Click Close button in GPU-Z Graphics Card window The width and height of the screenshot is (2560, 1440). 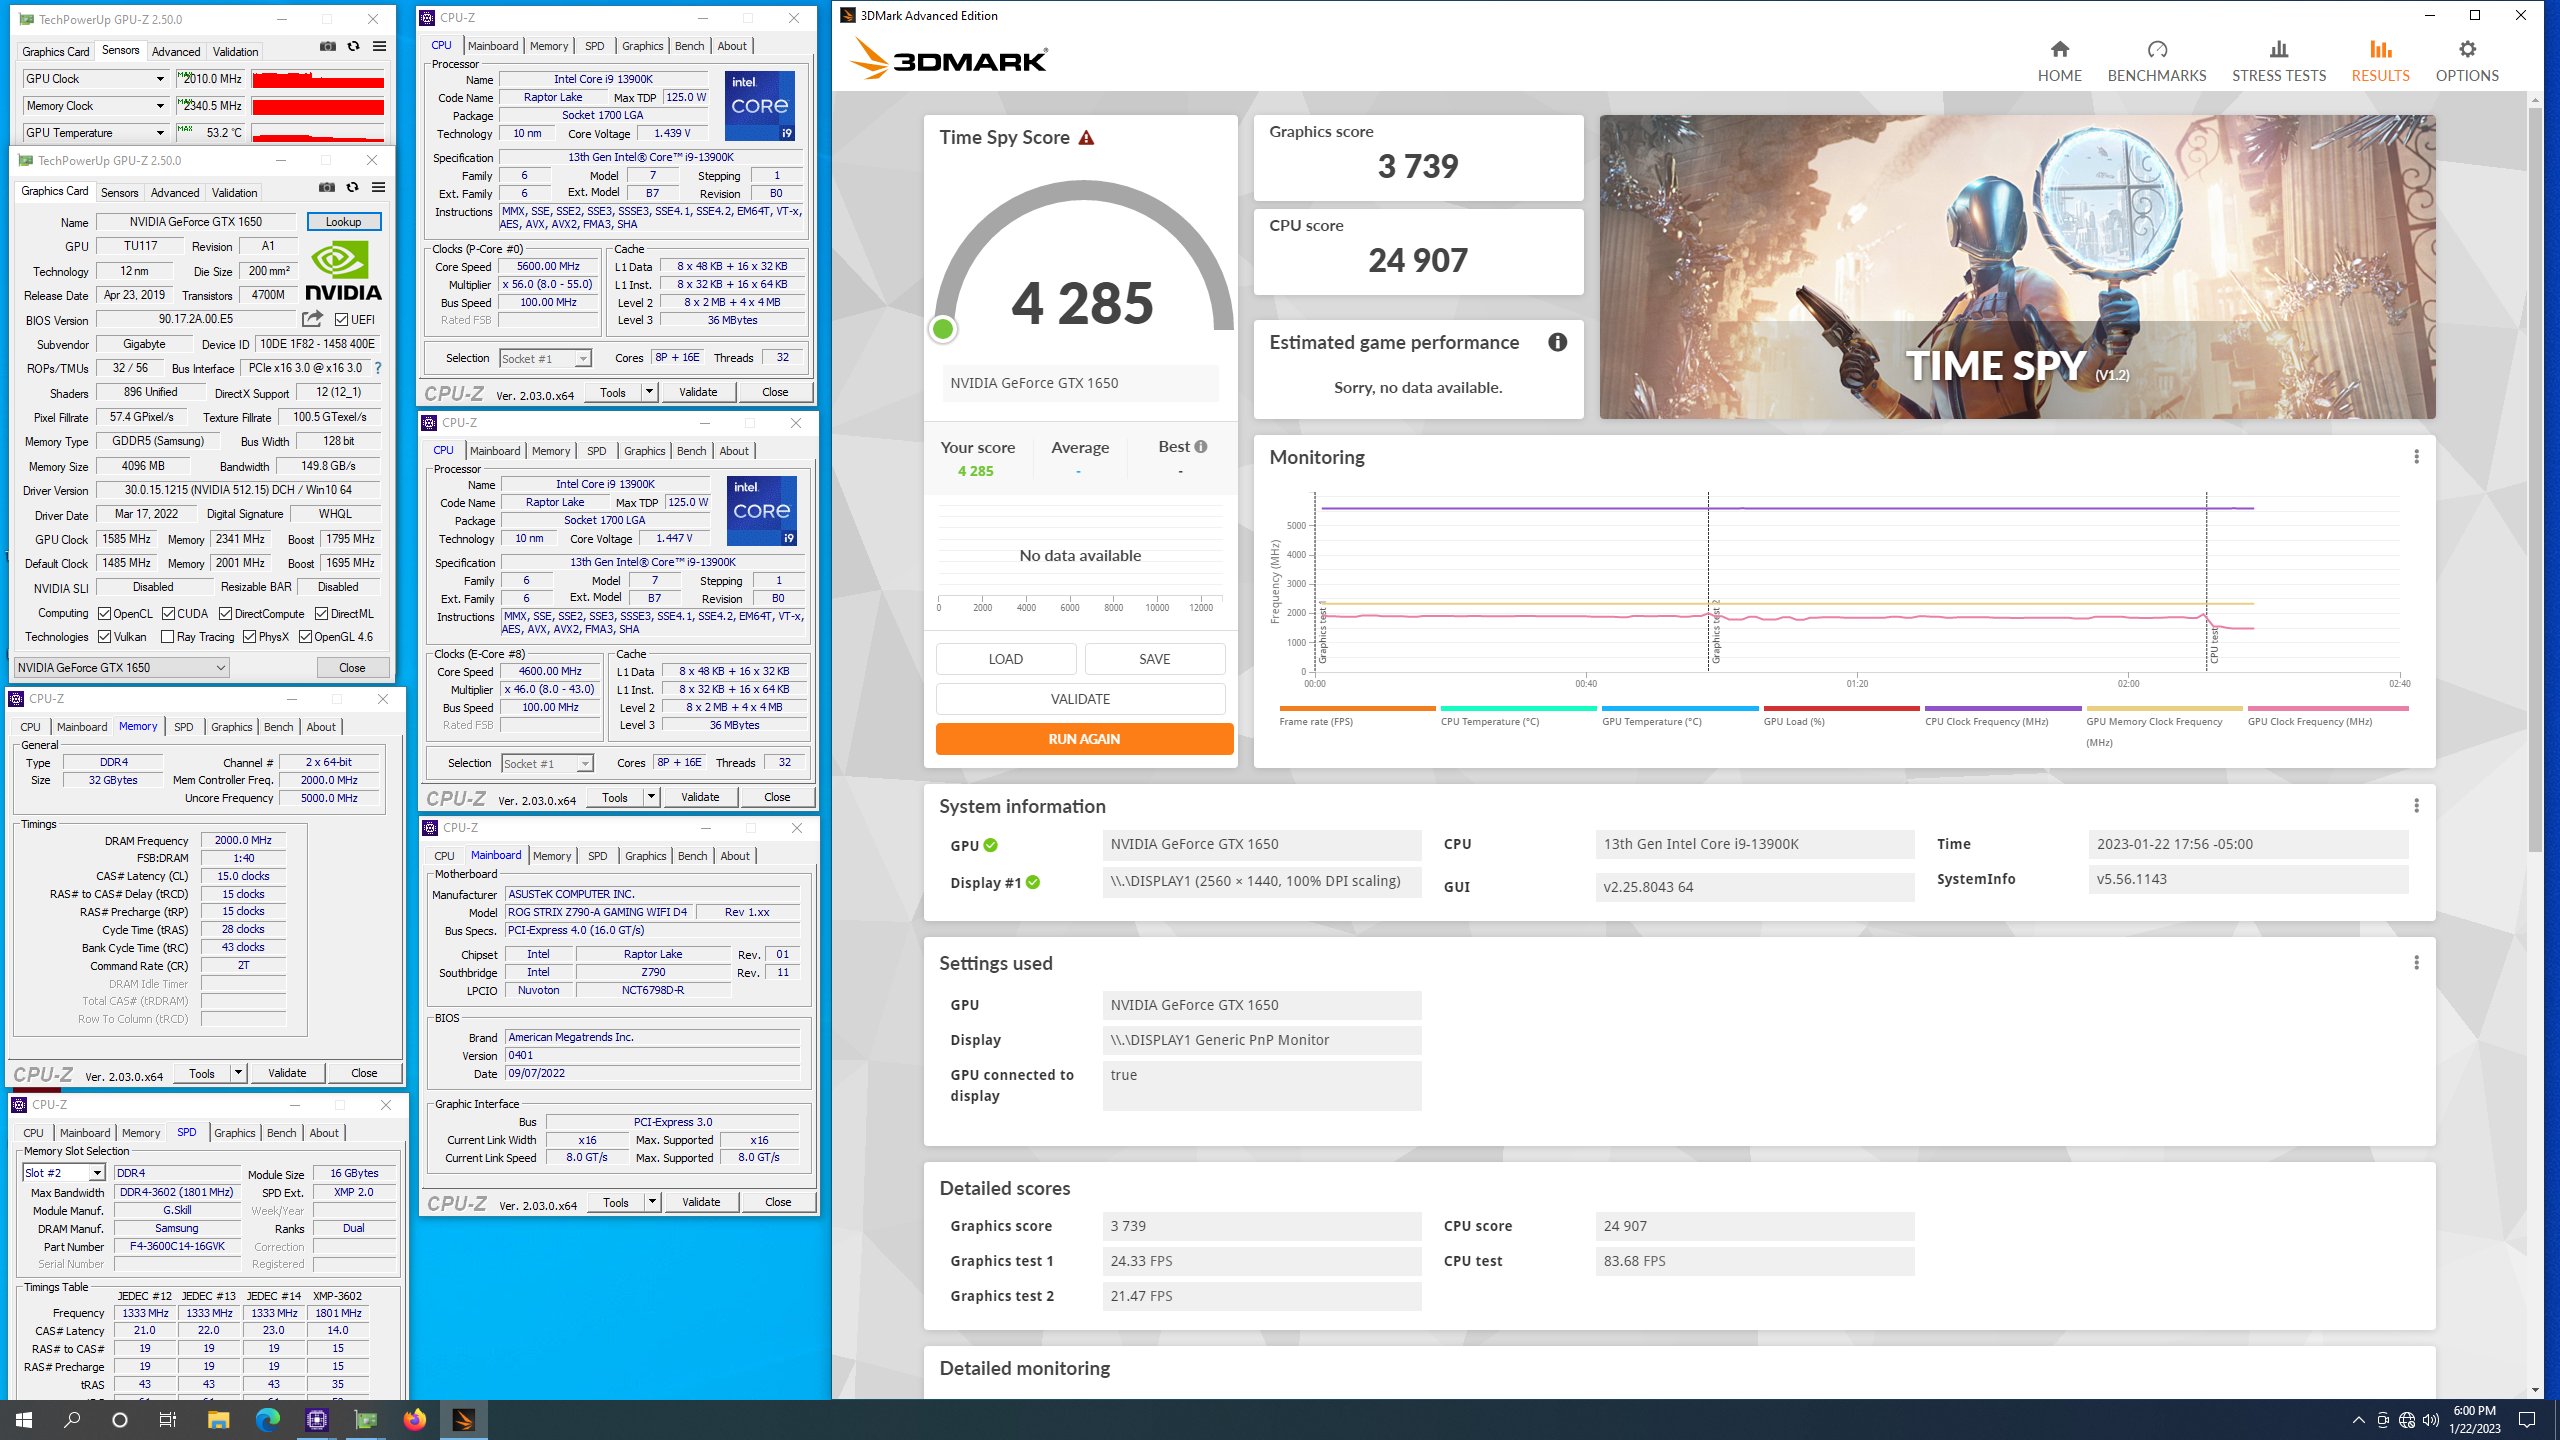[352, 667]
